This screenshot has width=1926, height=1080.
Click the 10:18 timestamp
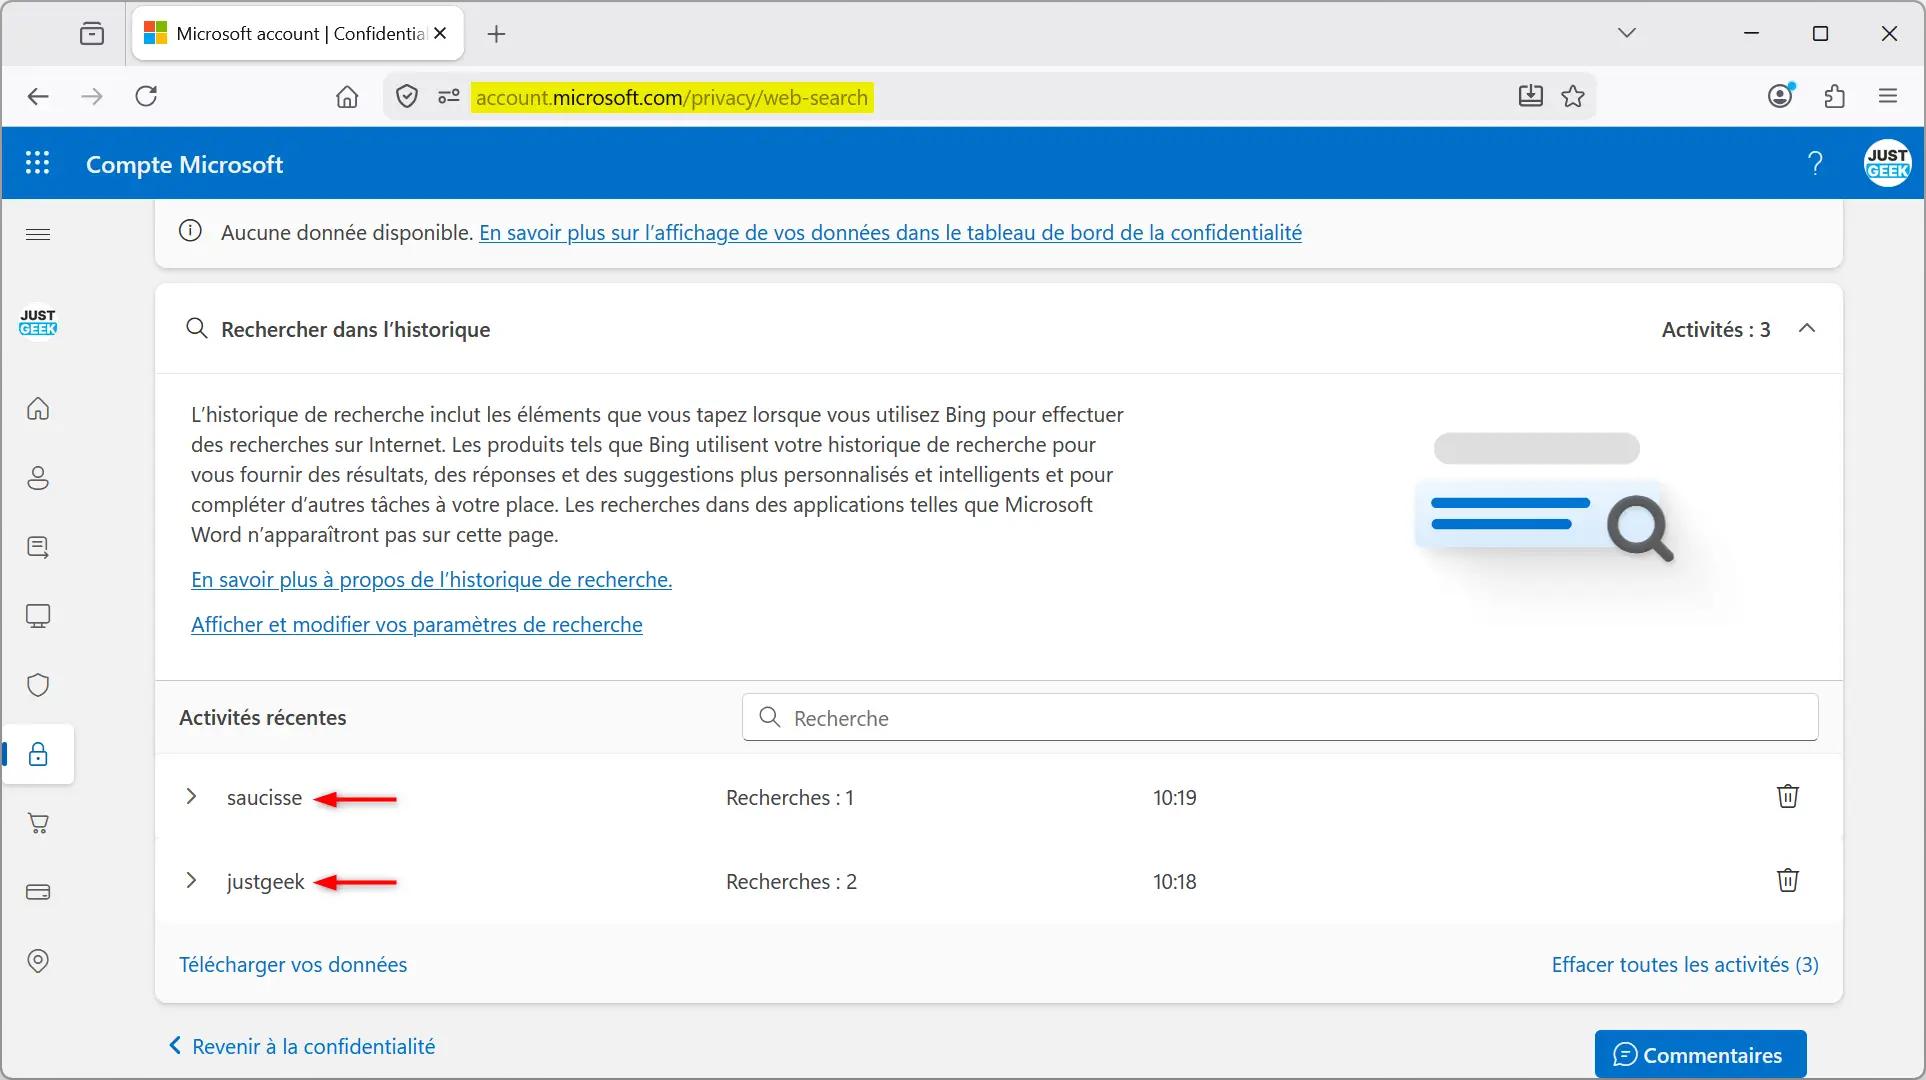click(x=1175, y=882)
